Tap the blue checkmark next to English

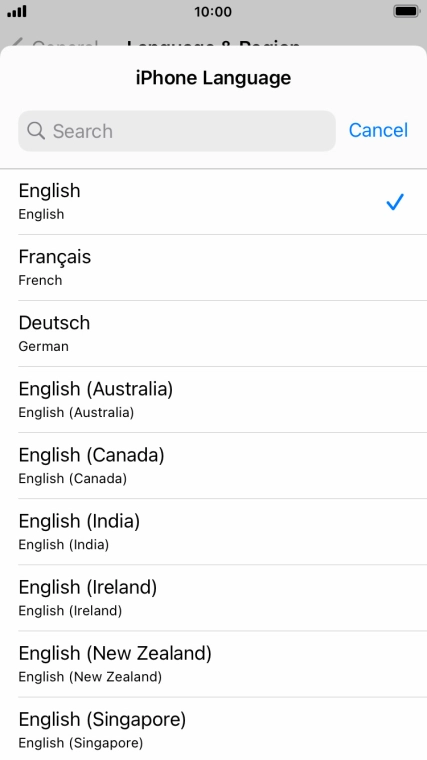point(395,202)
